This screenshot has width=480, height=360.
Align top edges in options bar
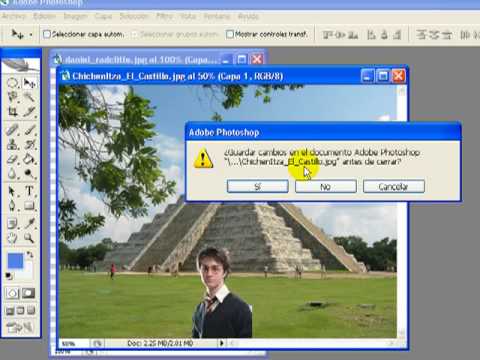pyautogui.click(x=328, y=34)
